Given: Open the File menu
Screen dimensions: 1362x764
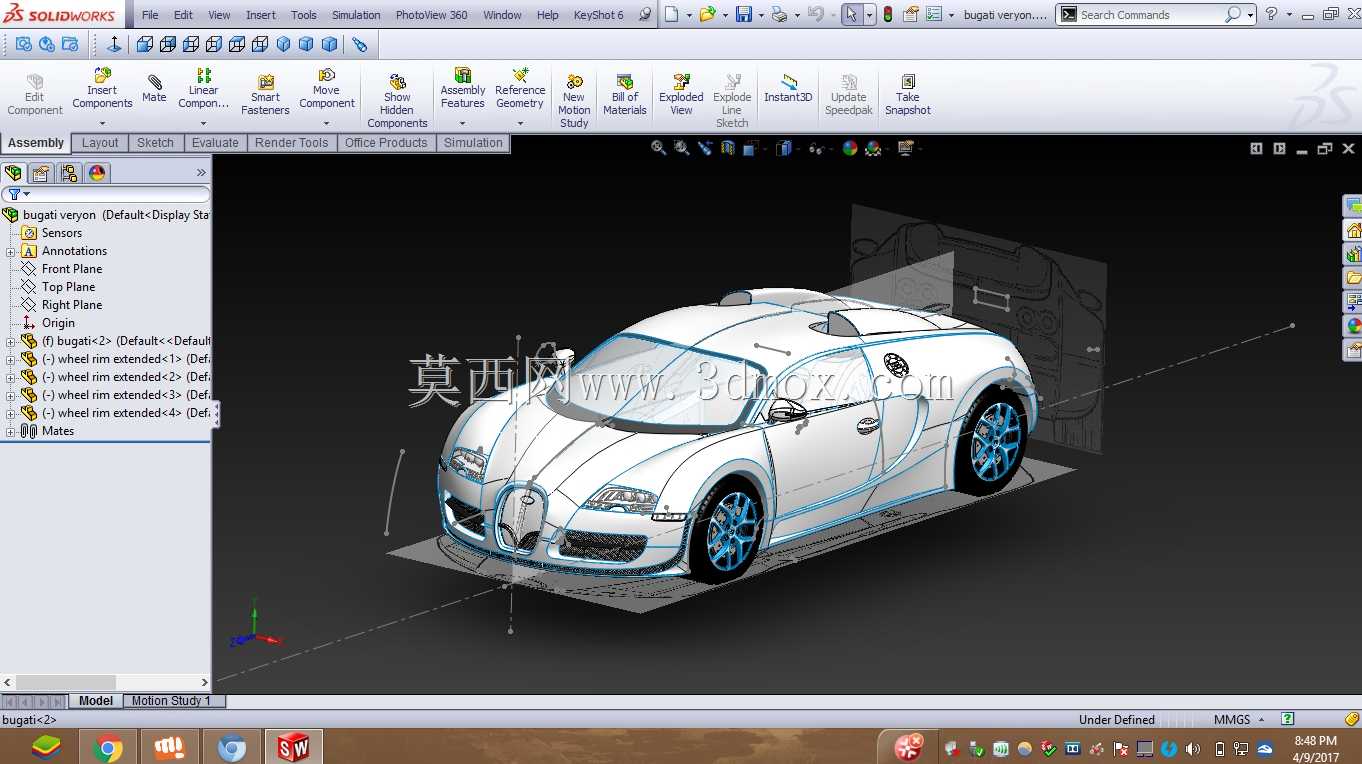Looking at the screenshot, I should pos(150,15).
